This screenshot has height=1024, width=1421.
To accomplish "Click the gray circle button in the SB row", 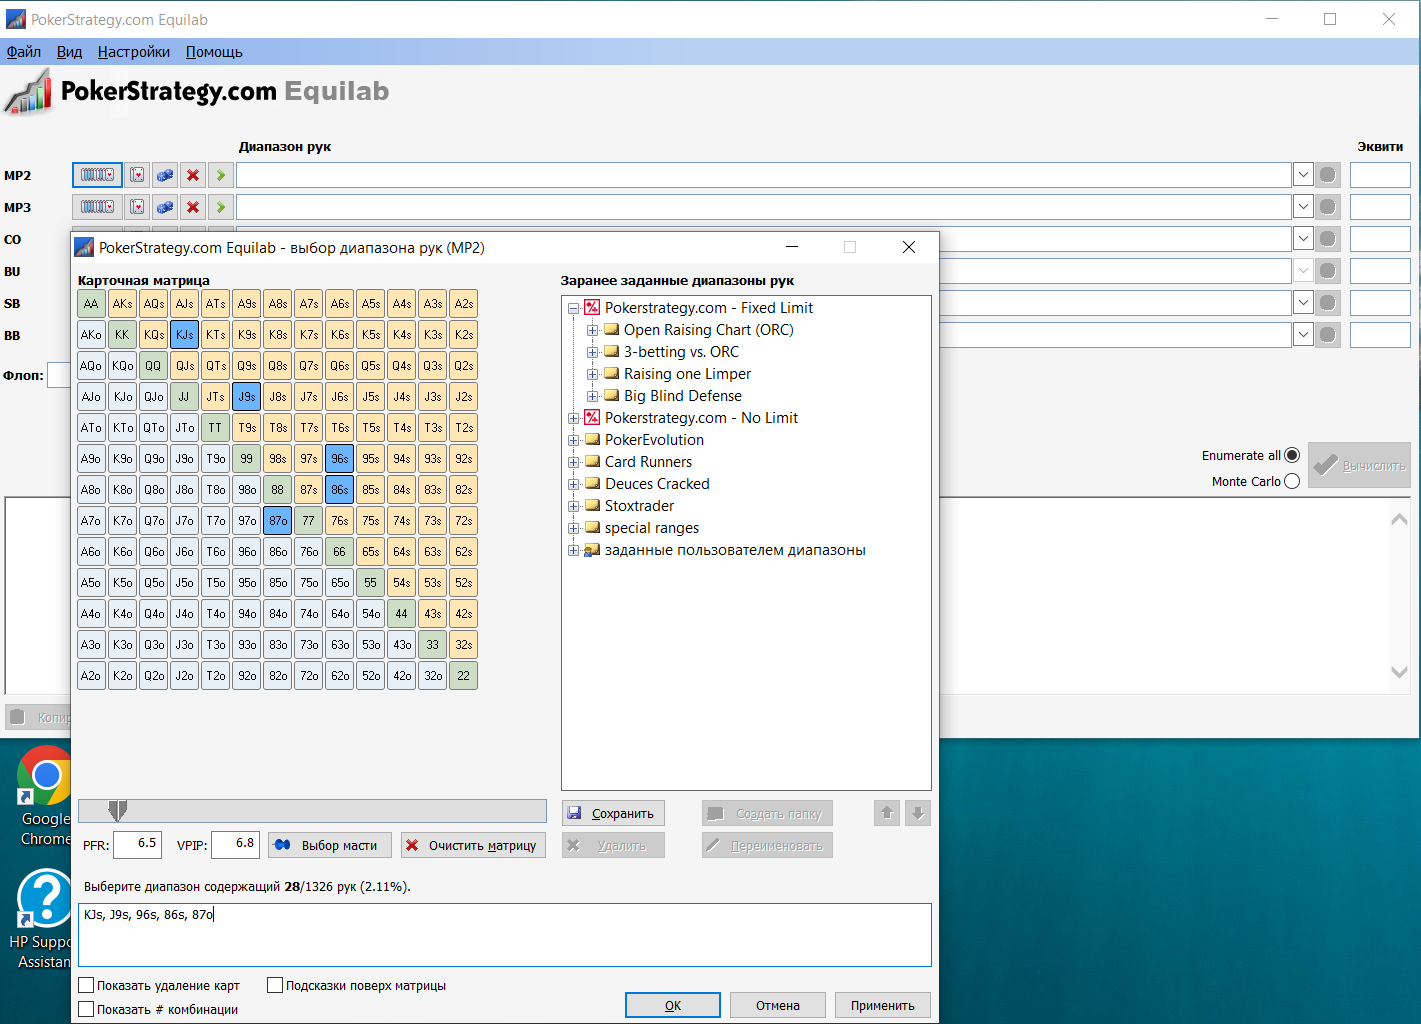I will pyautogui.click(x=1328, y=303).
